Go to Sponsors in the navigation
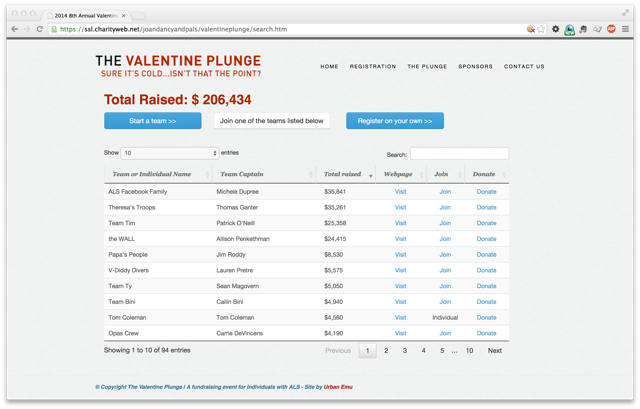 pyautogui.click(x=475, y=67)
